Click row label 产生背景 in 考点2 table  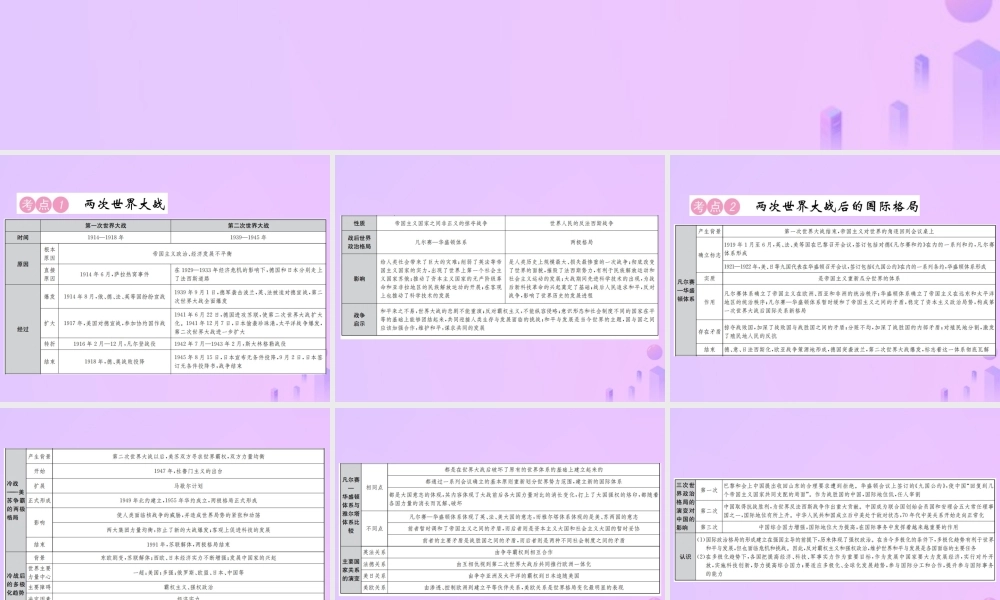click(x=709, y=231)
